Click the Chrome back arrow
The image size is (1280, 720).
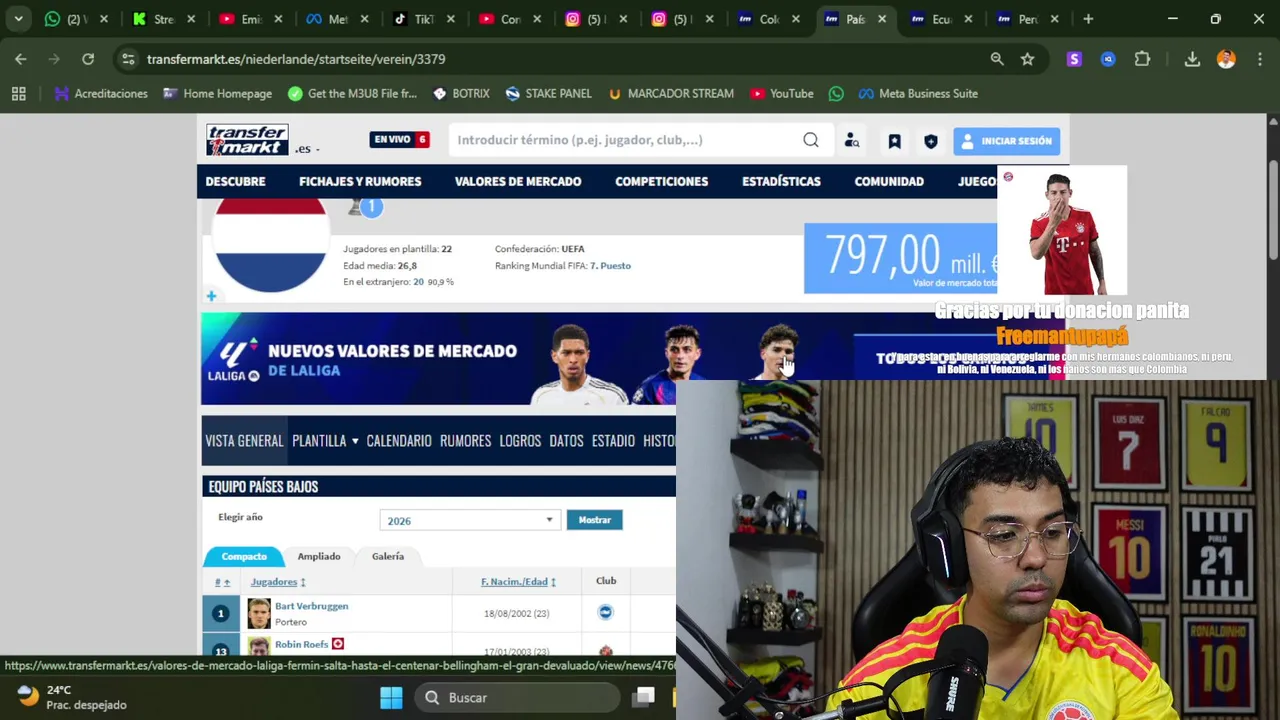tap(21, 59)
